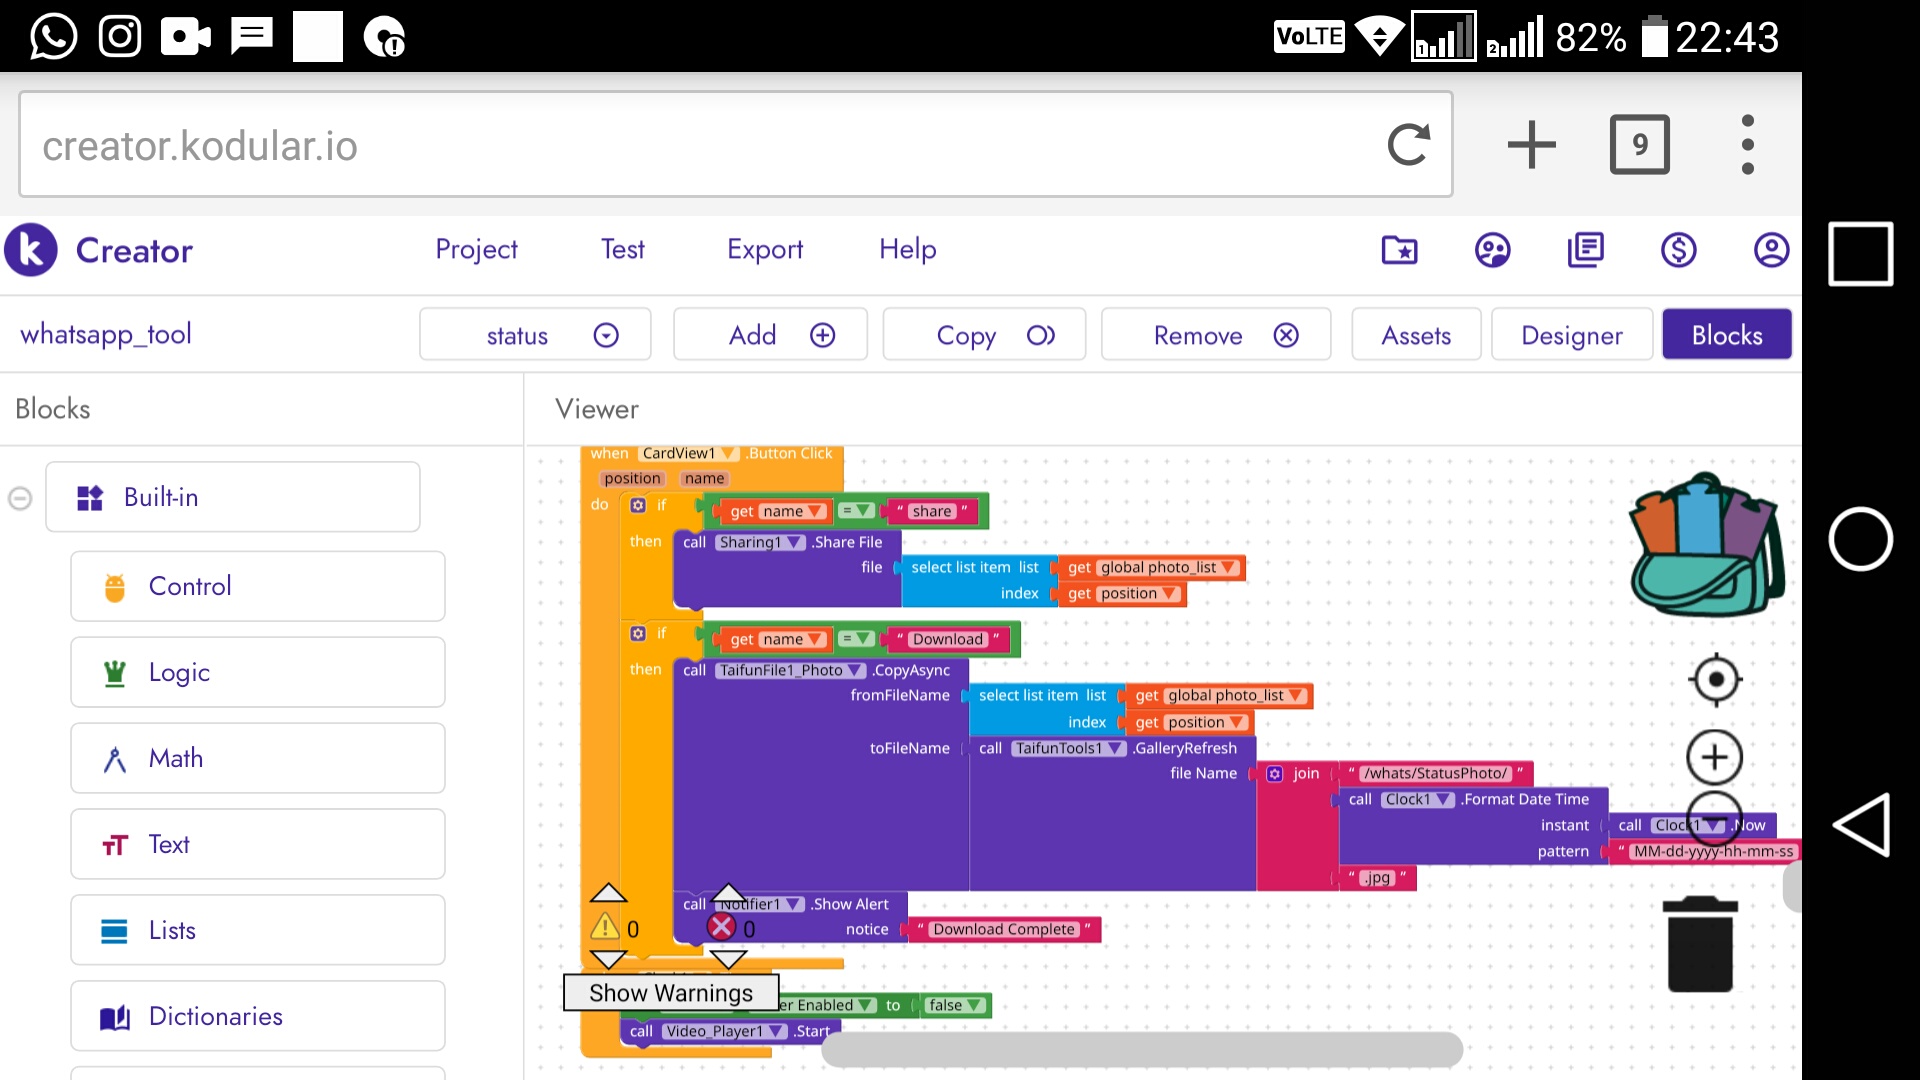Open the user account icon
The width and height of the screenshot is (1920, 1080).
click(x=1771, y=250)
